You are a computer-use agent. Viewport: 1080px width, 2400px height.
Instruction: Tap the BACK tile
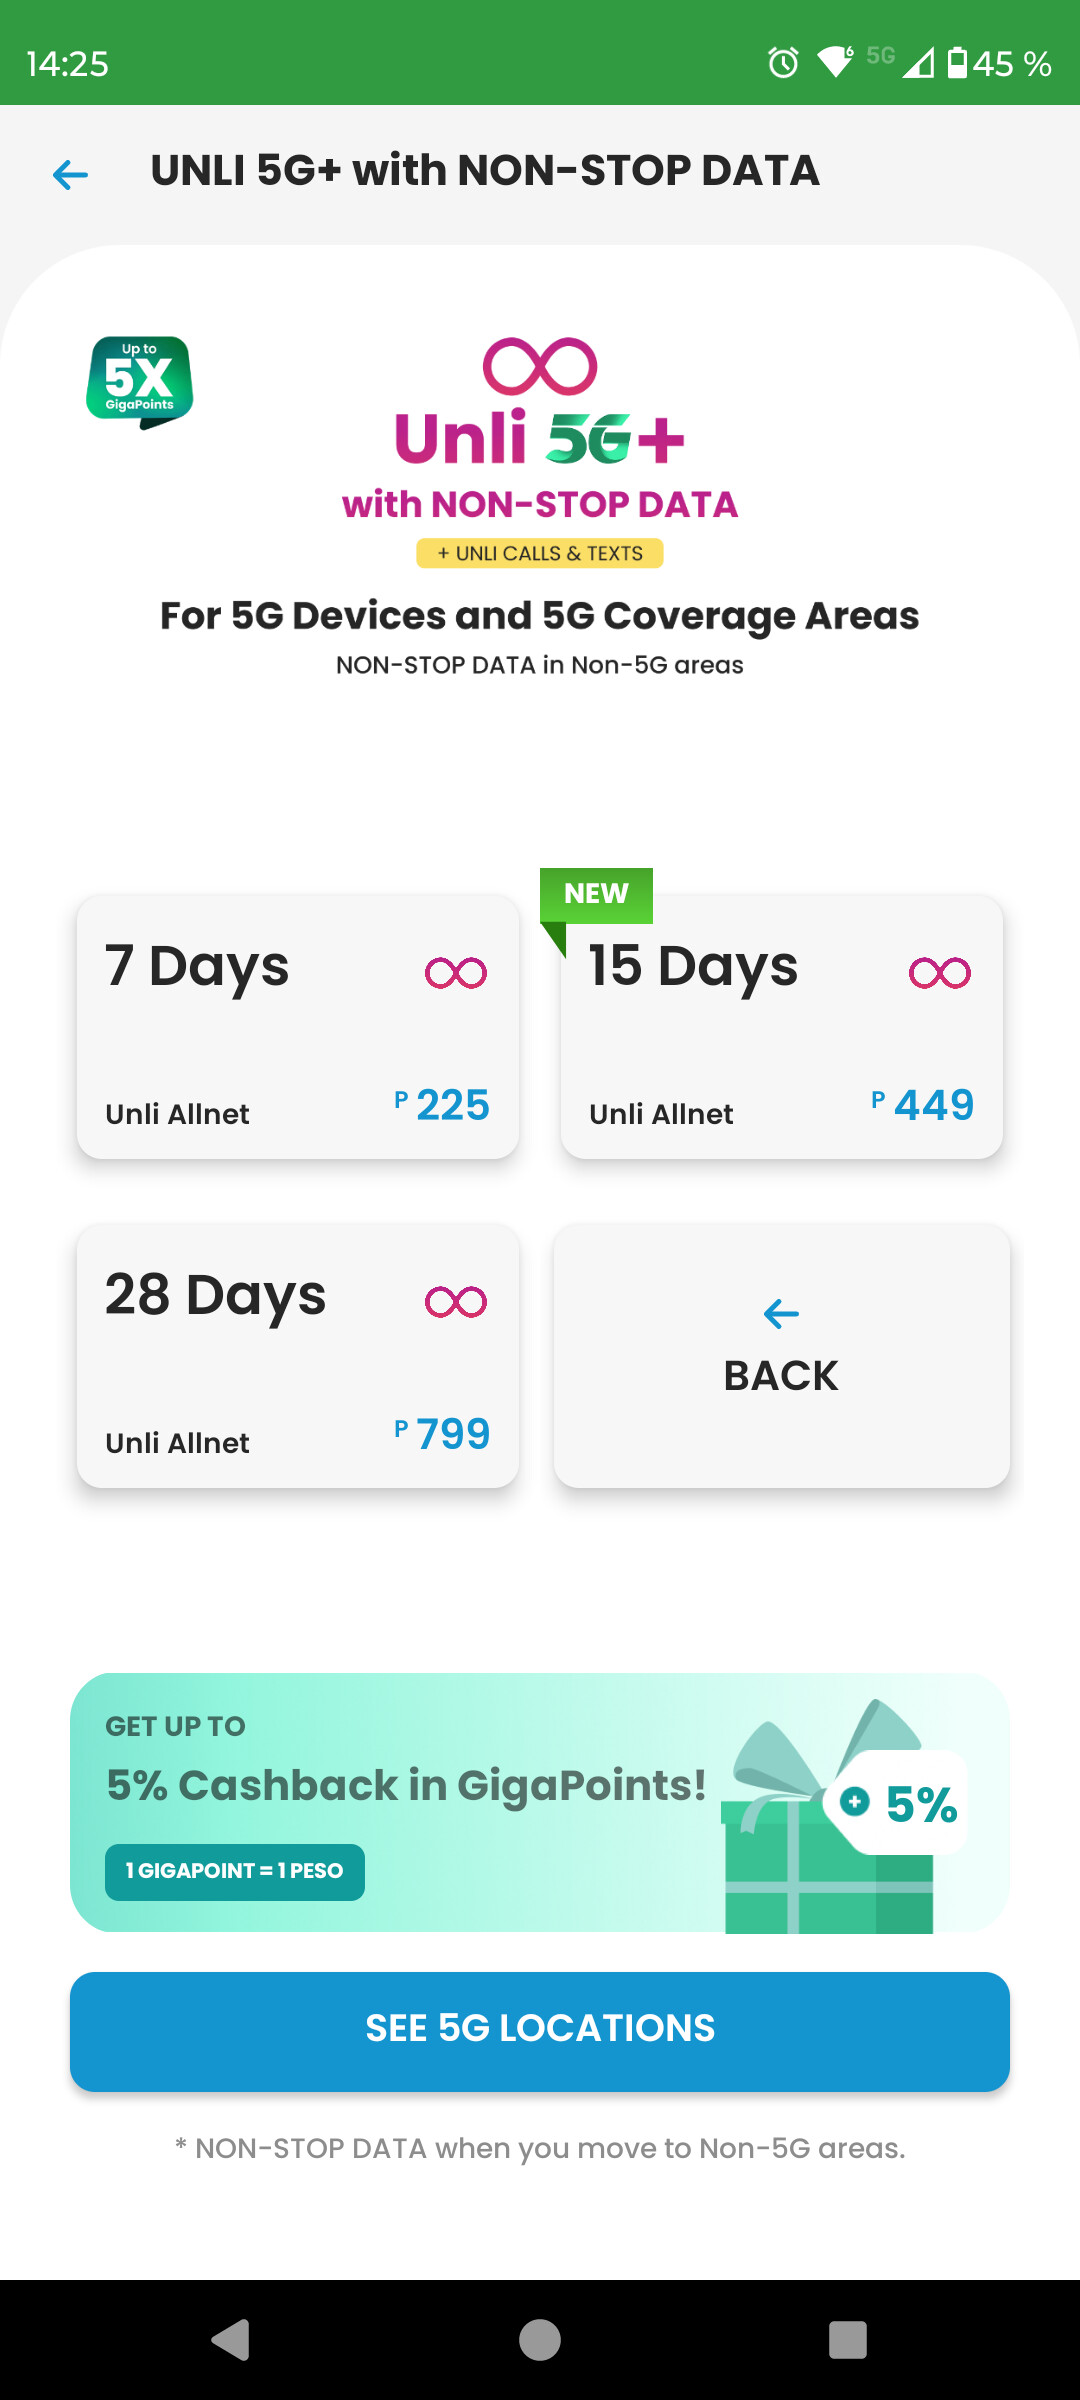782,1355
